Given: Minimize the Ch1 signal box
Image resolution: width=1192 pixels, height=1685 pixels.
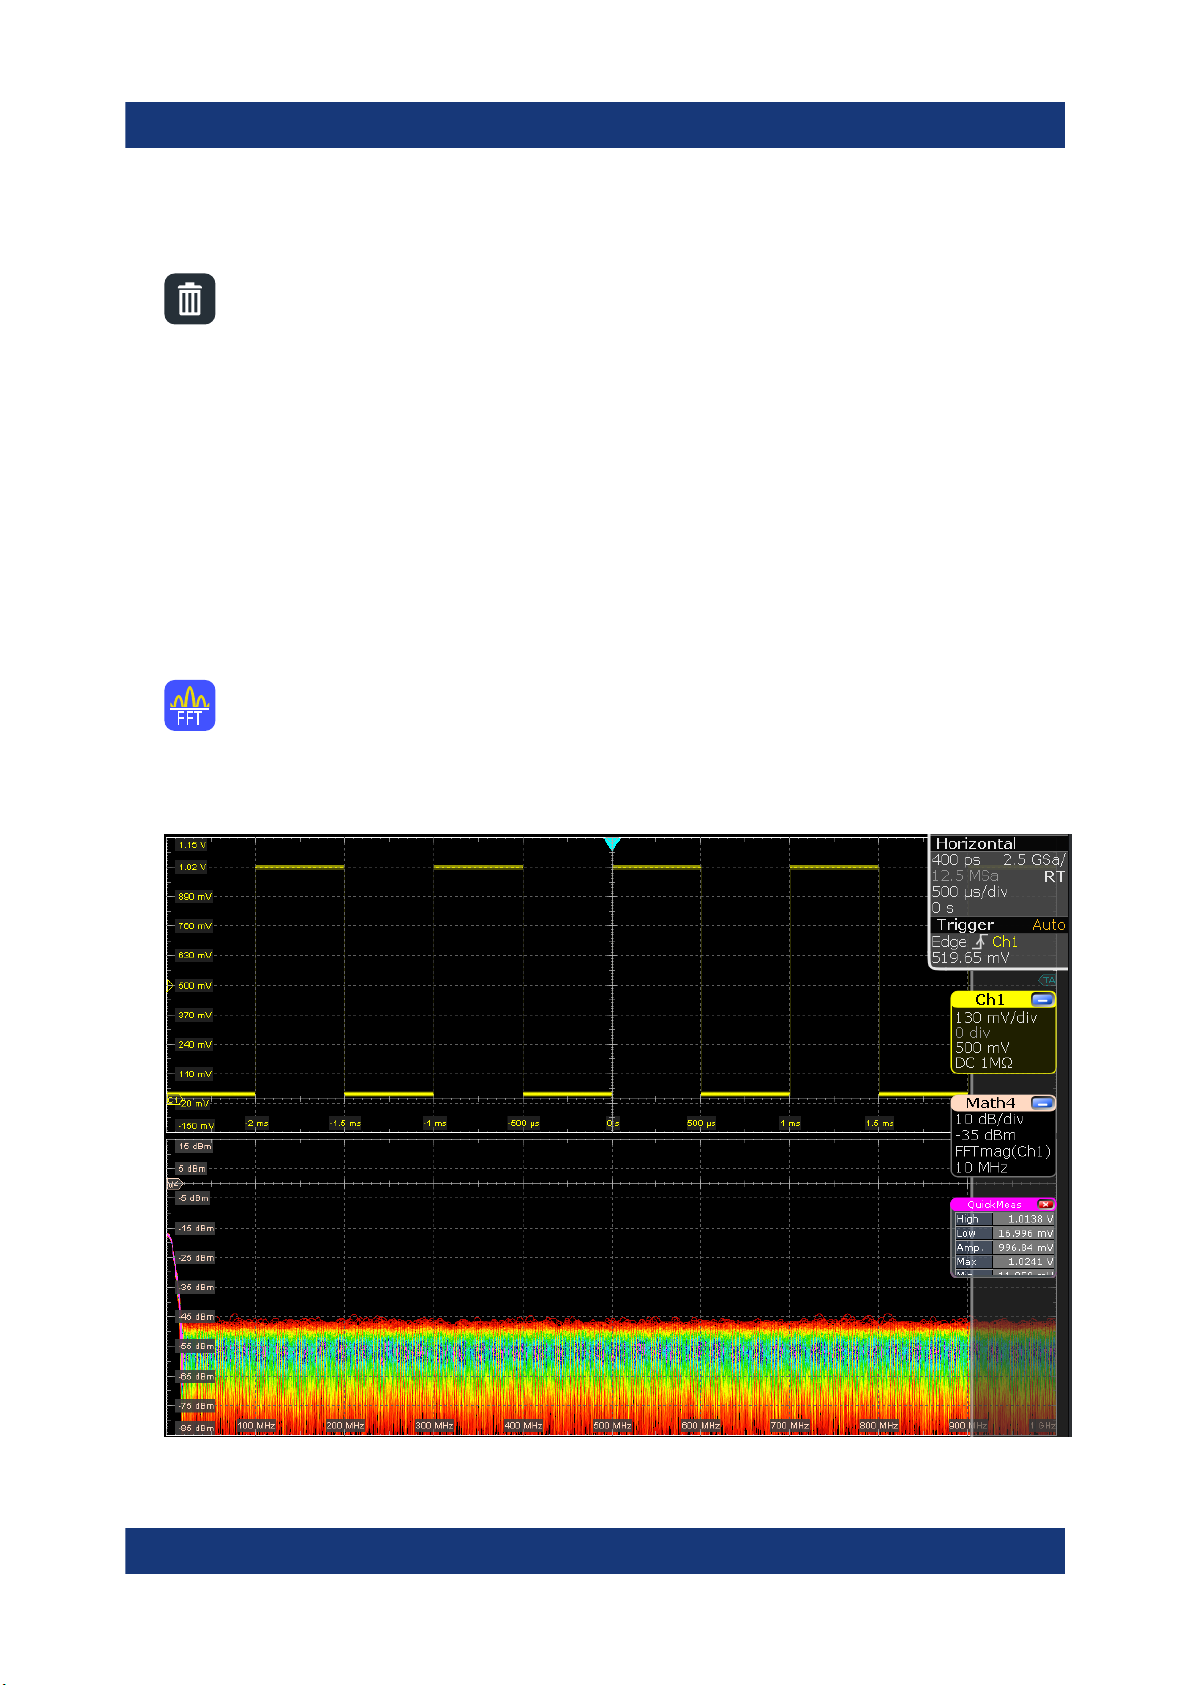Looking at the screenshot, I should (x=1042, y=999).
